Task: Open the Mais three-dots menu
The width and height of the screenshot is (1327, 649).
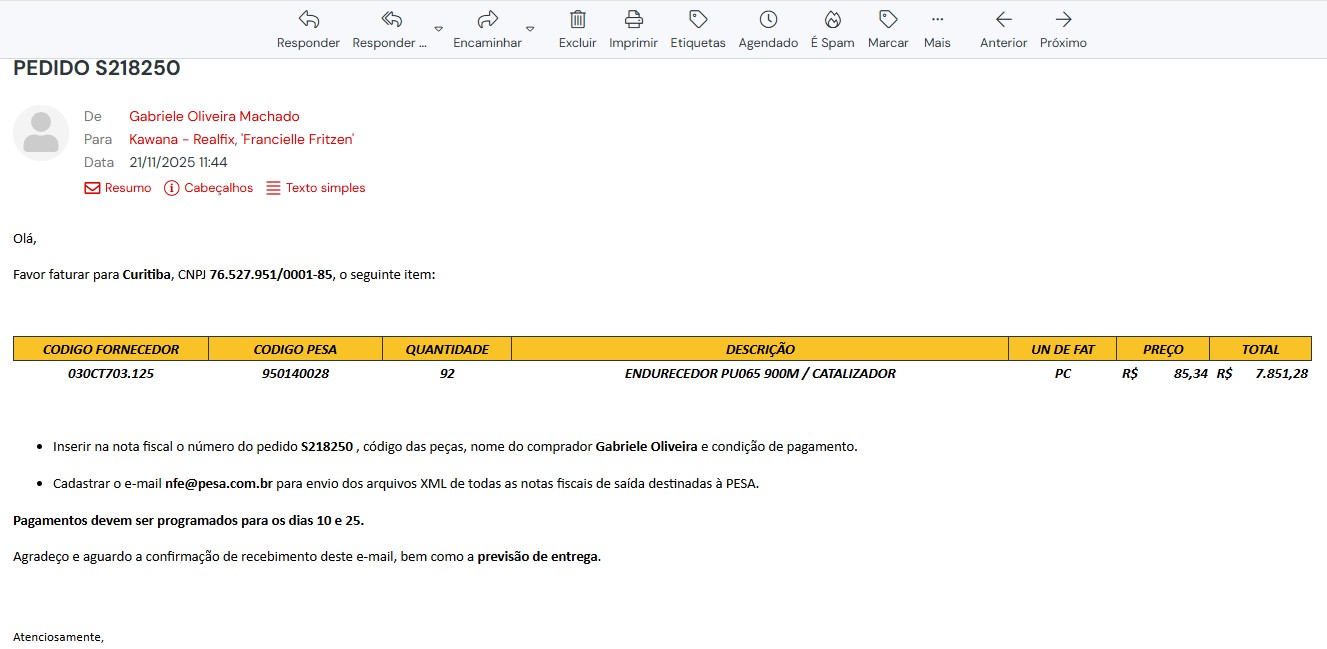Action: point(937,20)
